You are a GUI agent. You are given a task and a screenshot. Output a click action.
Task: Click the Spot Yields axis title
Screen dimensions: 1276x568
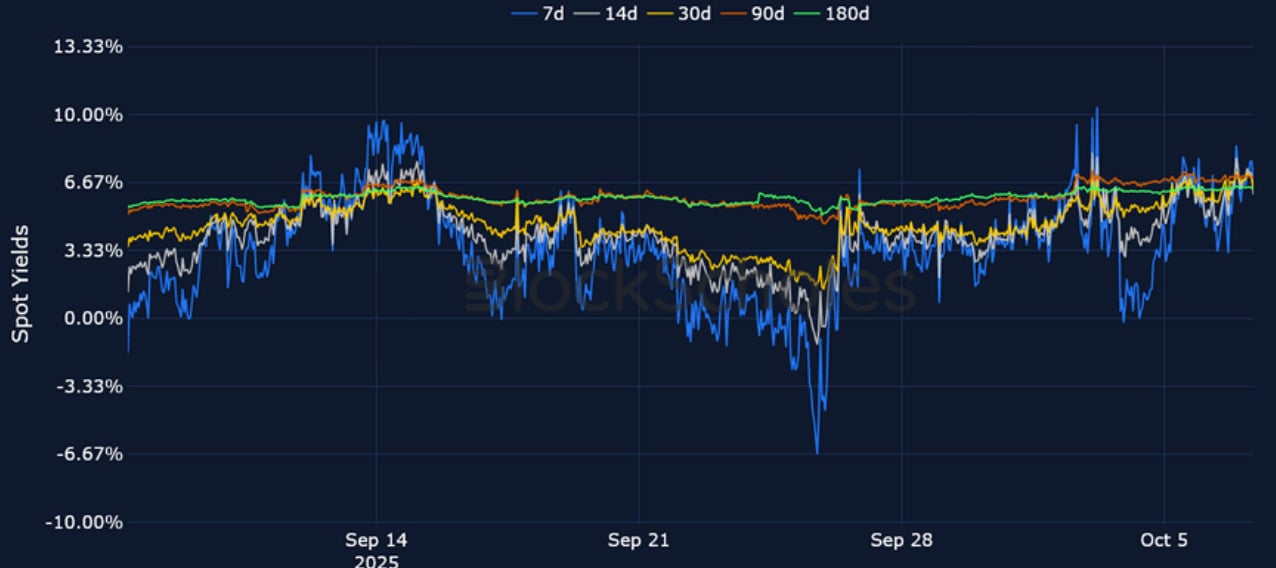(20, 284)
